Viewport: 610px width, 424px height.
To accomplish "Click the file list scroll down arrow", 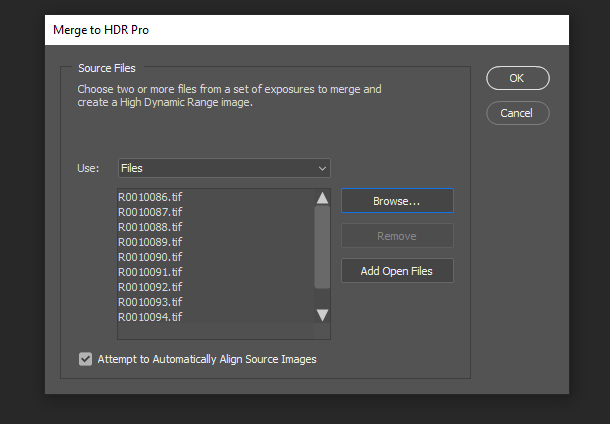I will click(x=322, y=315).
